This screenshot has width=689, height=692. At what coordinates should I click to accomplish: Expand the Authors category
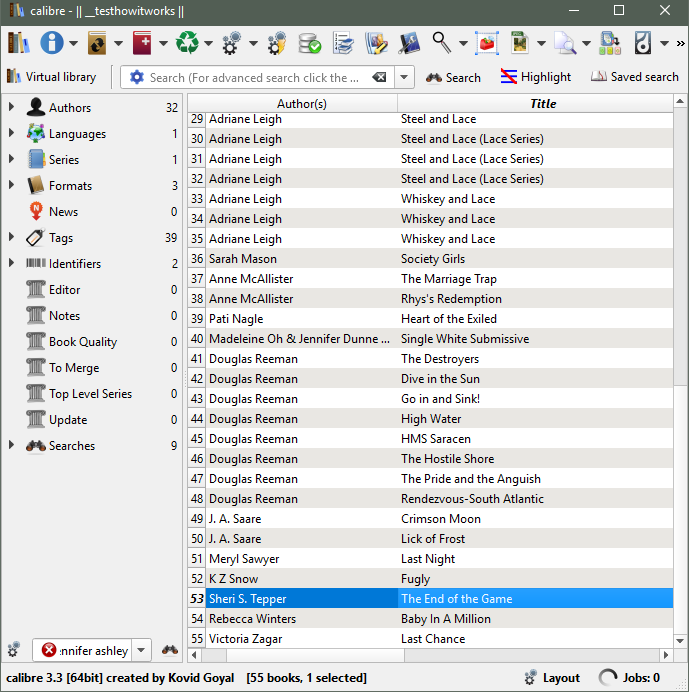click(x=12, y=107)
